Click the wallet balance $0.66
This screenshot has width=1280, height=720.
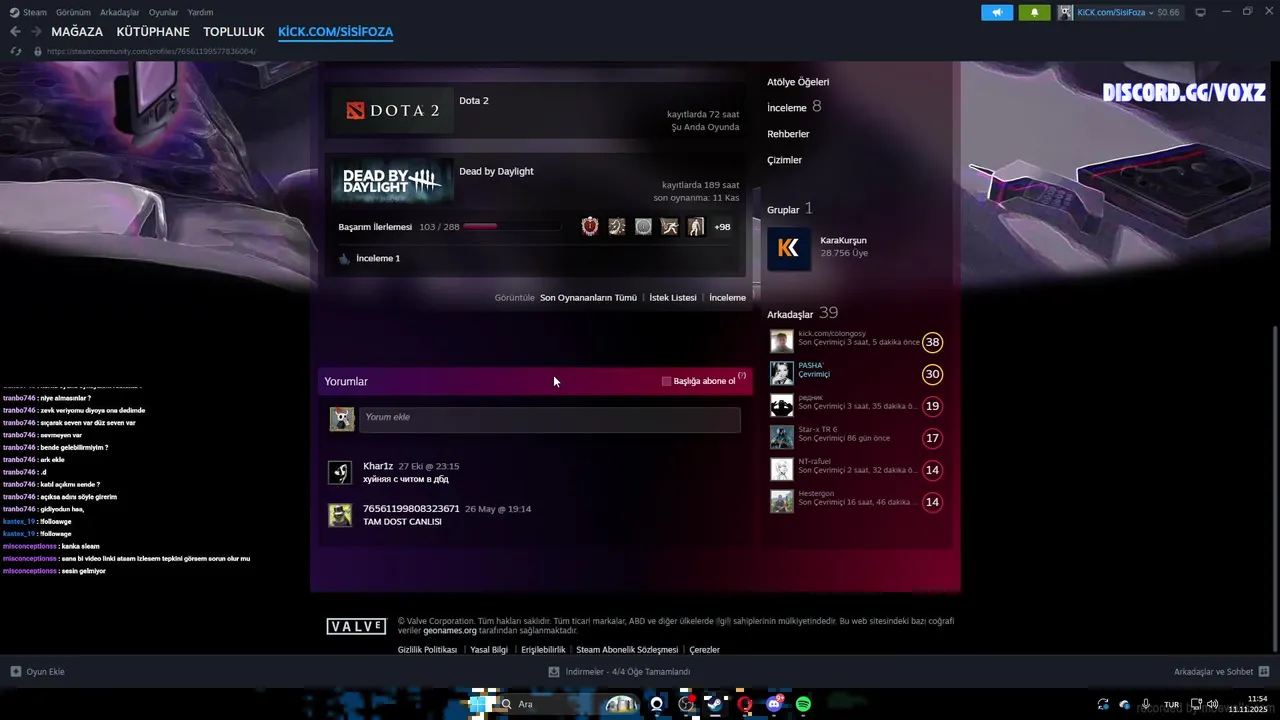coord(1168,12)
